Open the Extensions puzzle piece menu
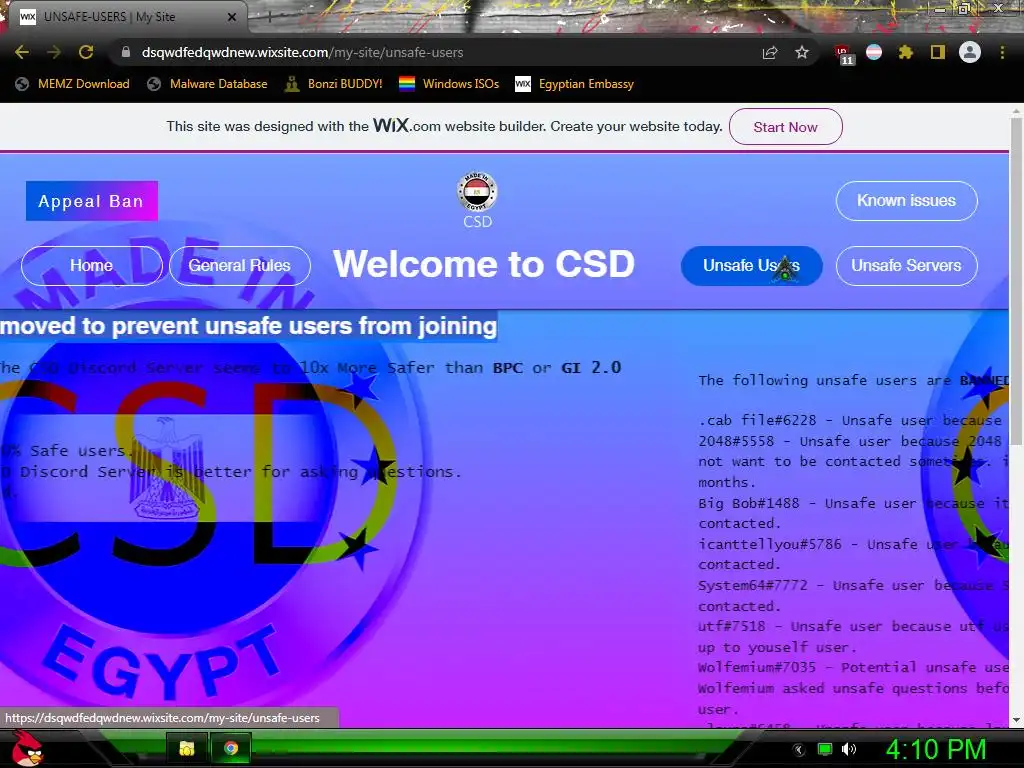This screenshot has width=1024, height=768. coord(905,52)
